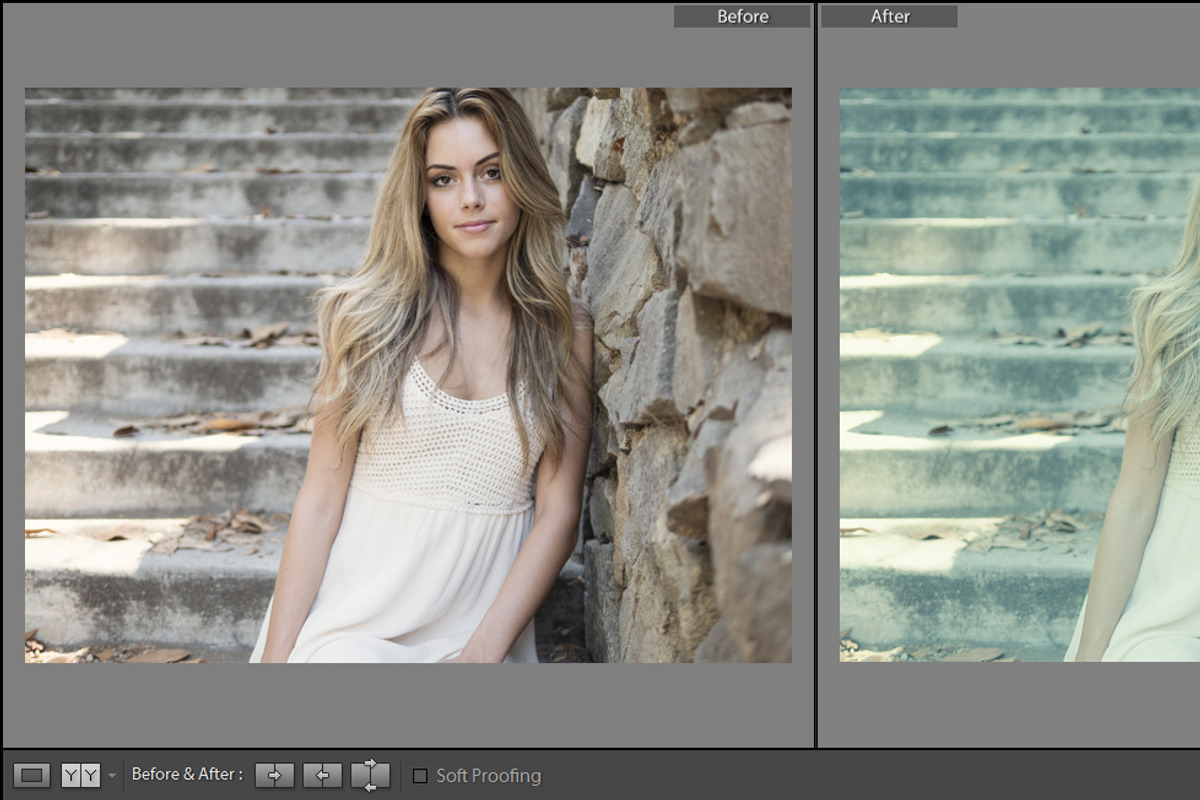Click the Before photo preview
This screenshot has height=800, width=1200.
point(408,375)
